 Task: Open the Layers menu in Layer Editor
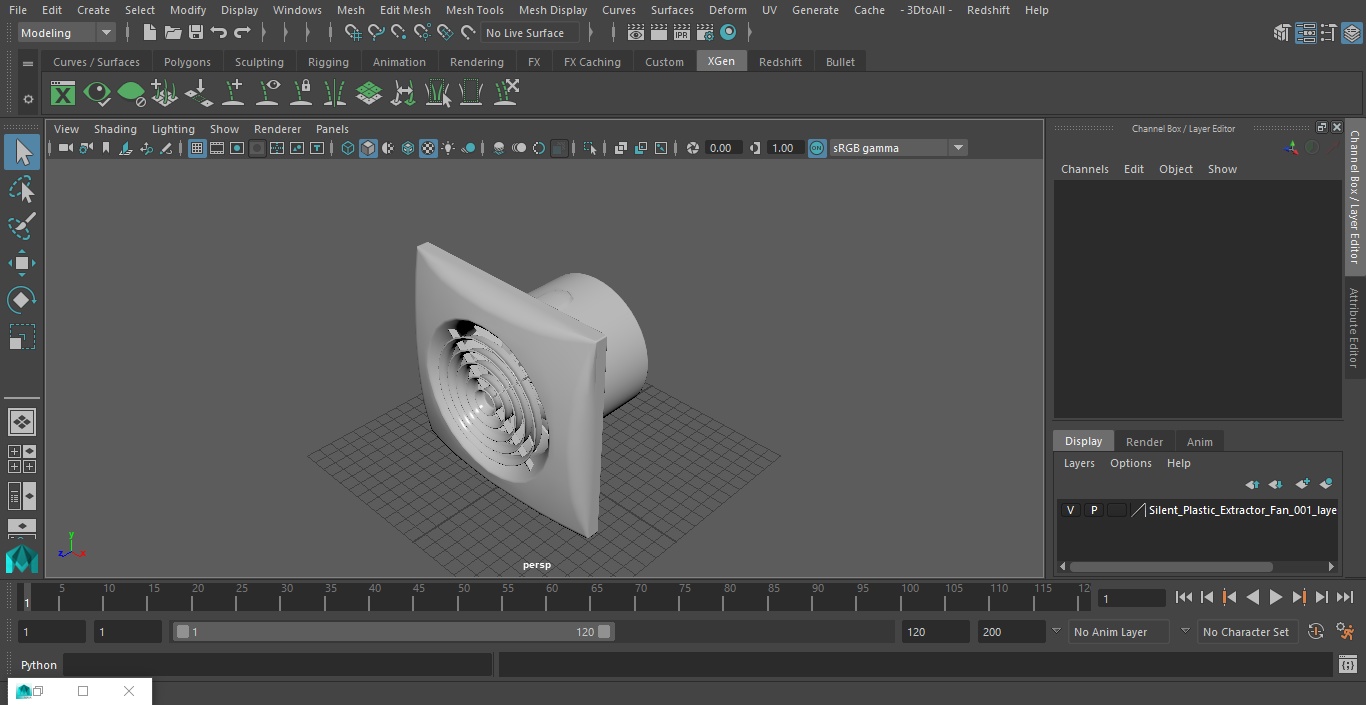(x=1079, y=463)
